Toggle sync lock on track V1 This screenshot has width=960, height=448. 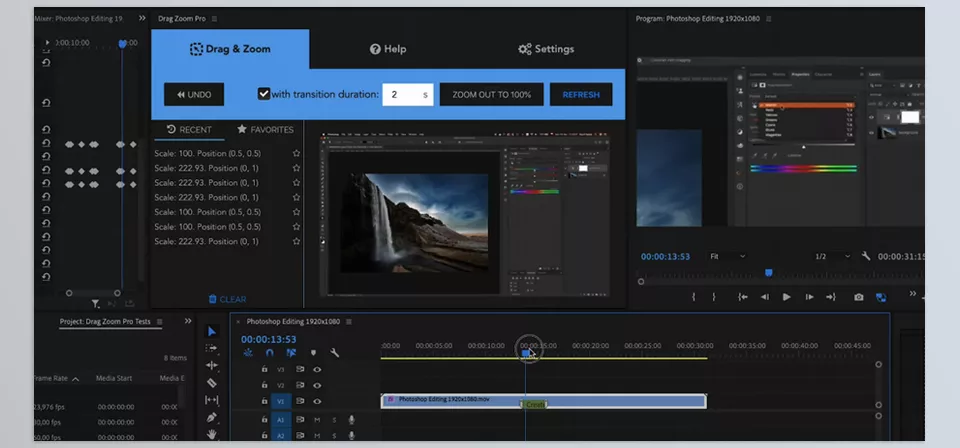tap(300, 401)
